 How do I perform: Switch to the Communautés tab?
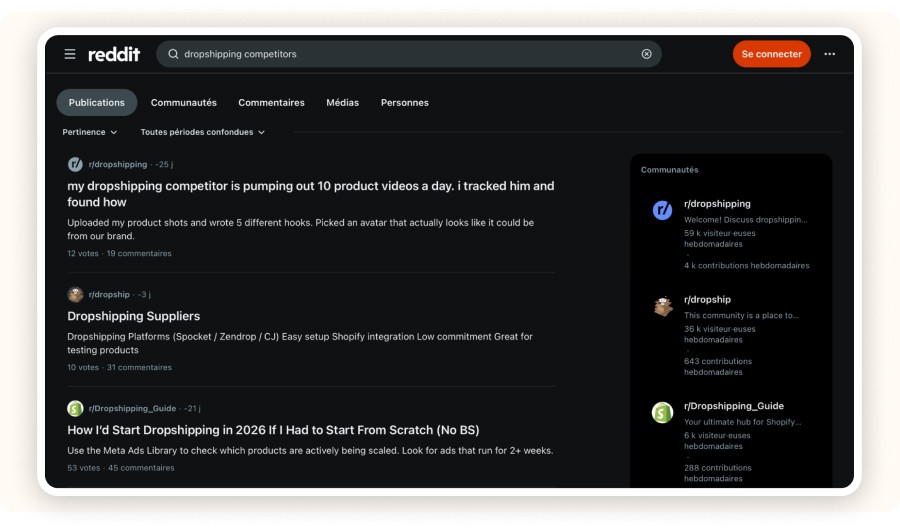(184, 103)
